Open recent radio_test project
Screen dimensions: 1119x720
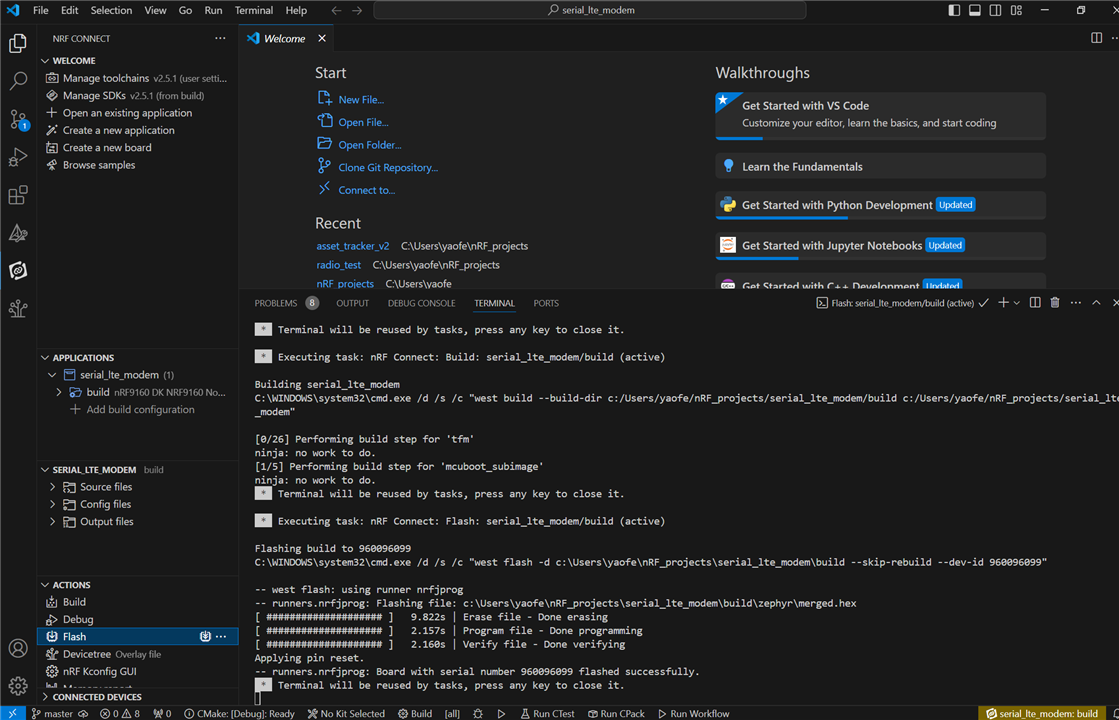pos(338,265)
